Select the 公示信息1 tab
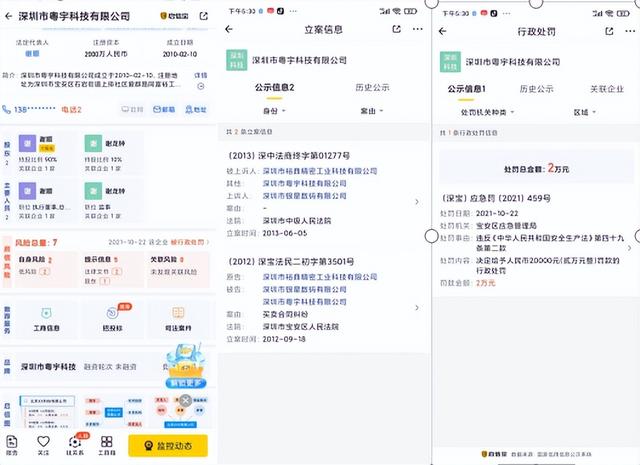The image size is (640, 465). pyautogui.click(x=466, y=89)
